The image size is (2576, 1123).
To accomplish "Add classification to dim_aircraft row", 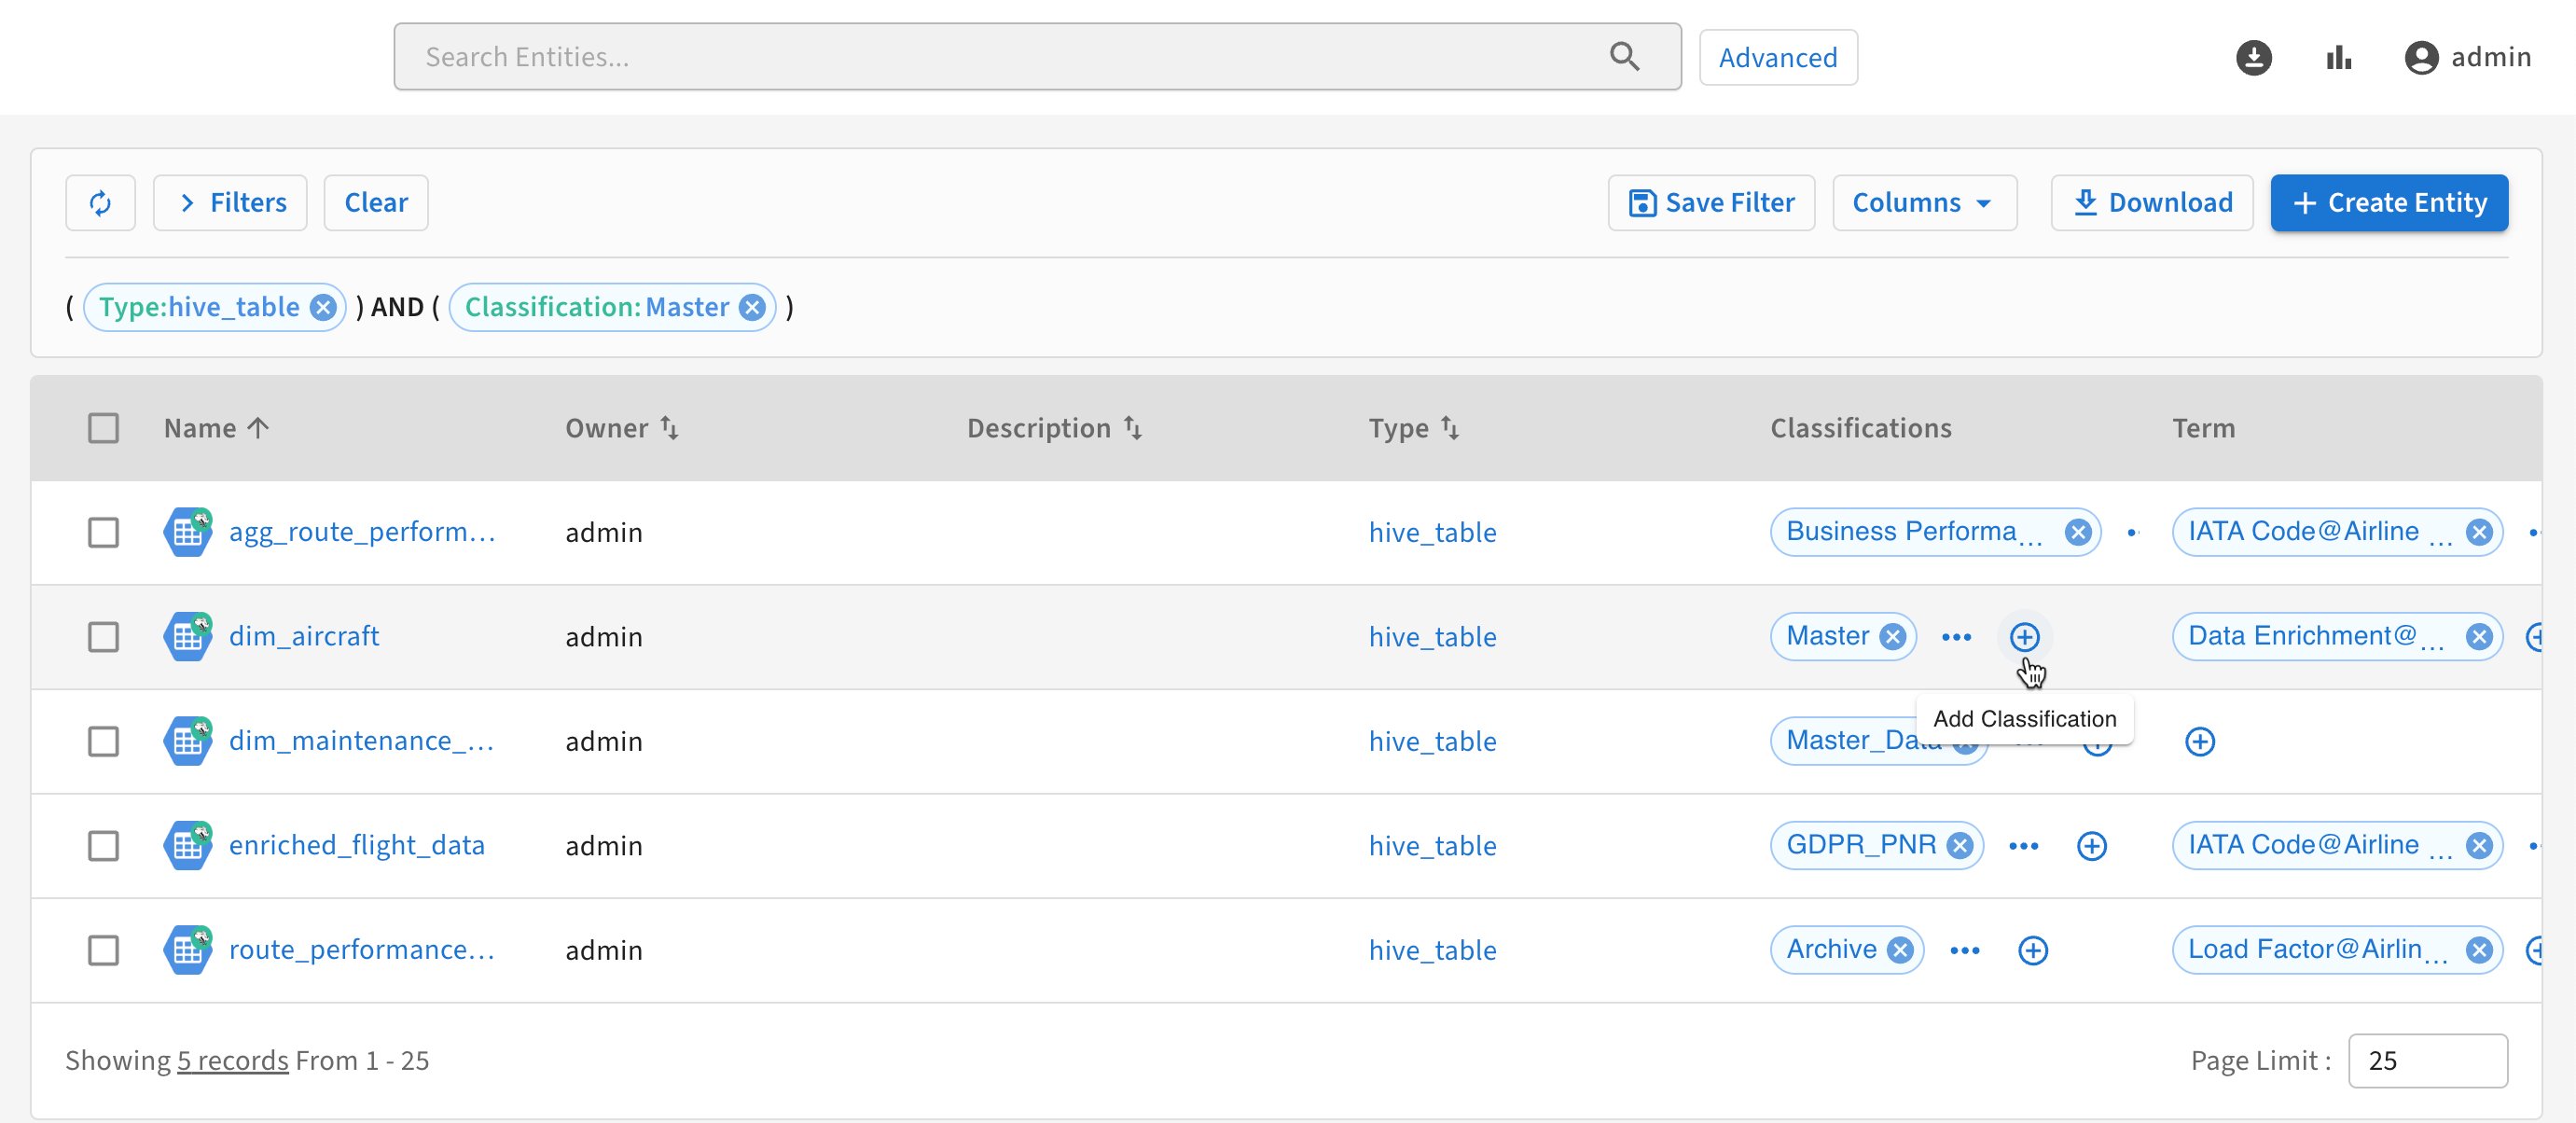I will tap(2024, 637).
